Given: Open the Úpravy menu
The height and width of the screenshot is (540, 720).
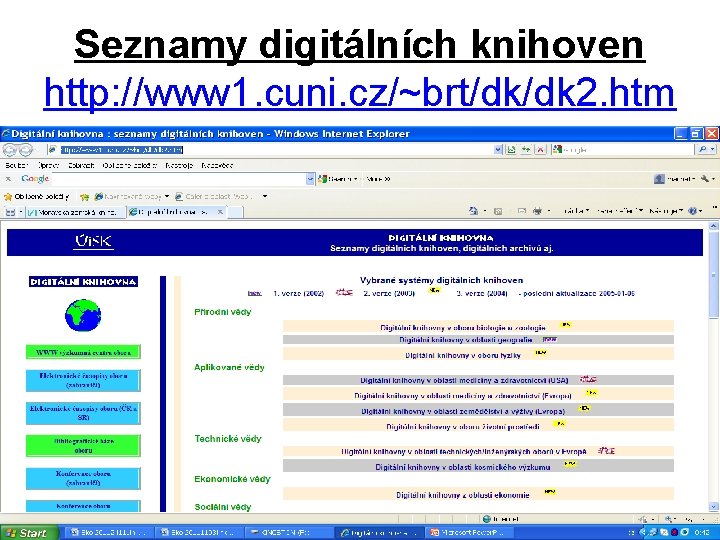Looking at the screenshot, I should pos(48,165).
